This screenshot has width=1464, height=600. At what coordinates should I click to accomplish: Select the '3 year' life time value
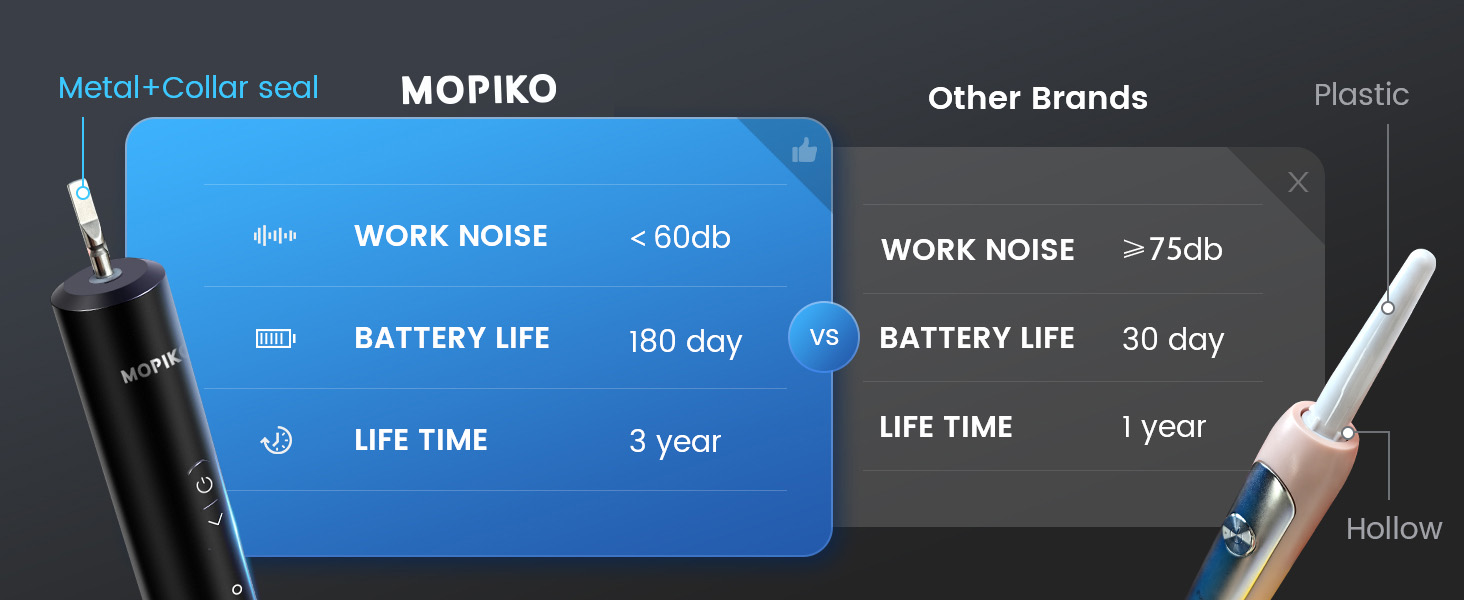[675, 441]
